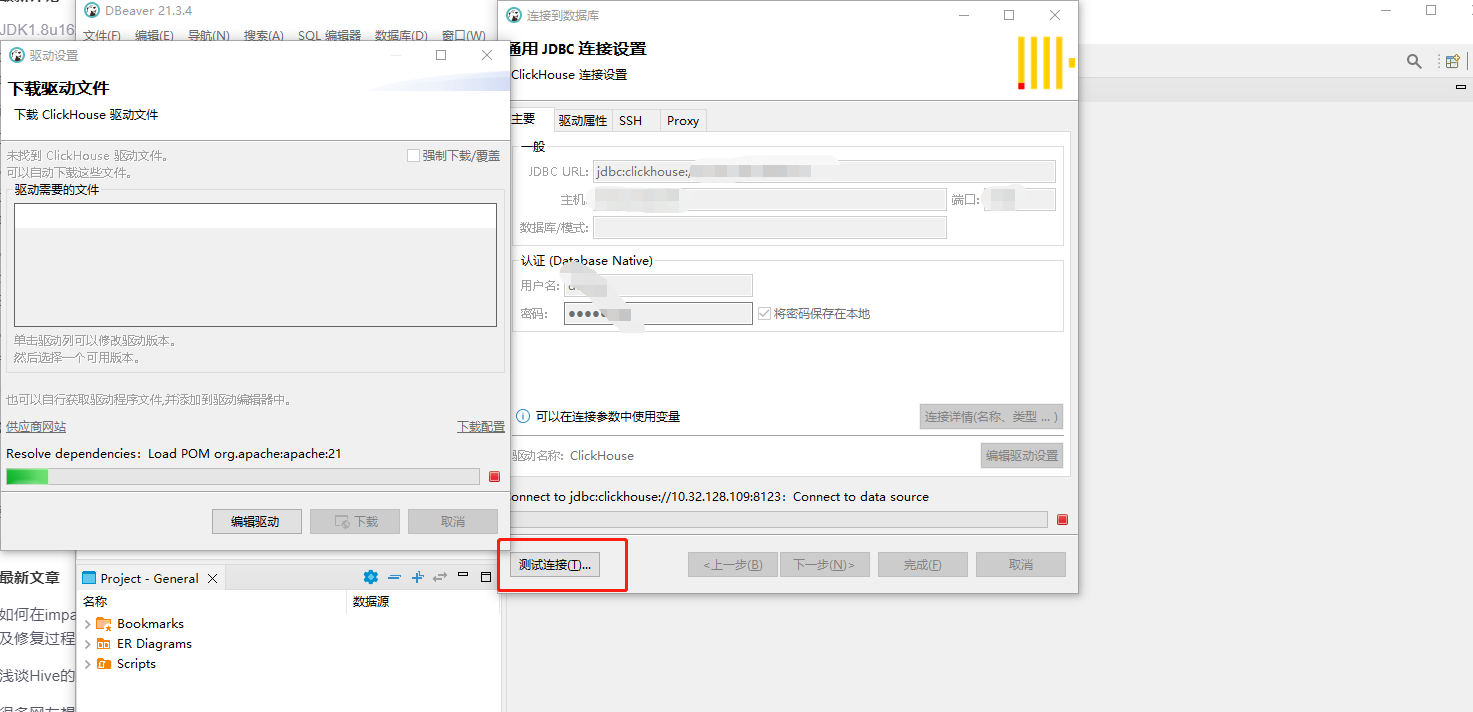Collapse all items in Project panel

[x=394, y=577]
